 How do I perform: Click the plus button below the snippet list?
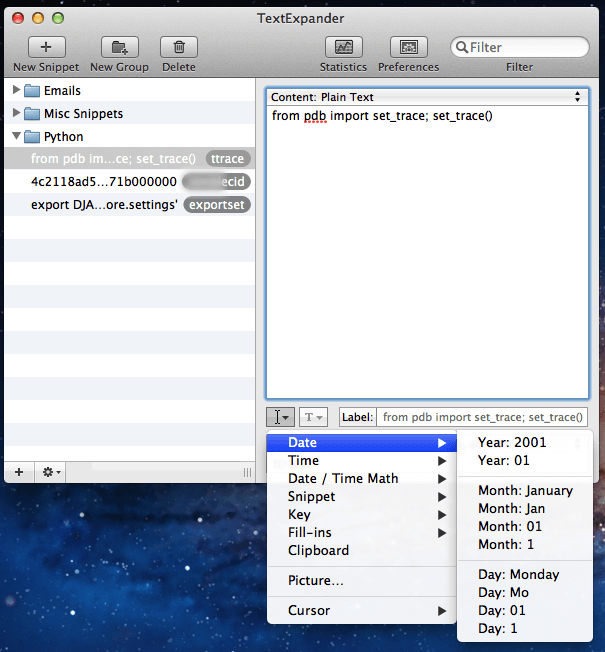tap(19, 472)
